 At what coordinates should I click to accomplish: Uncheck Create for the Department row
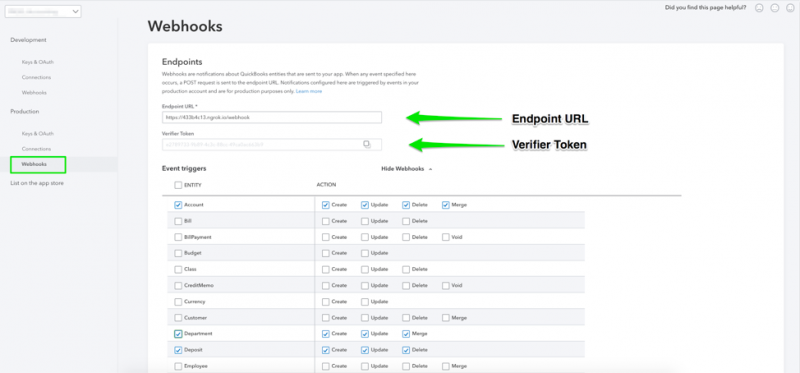coord(326,334)
